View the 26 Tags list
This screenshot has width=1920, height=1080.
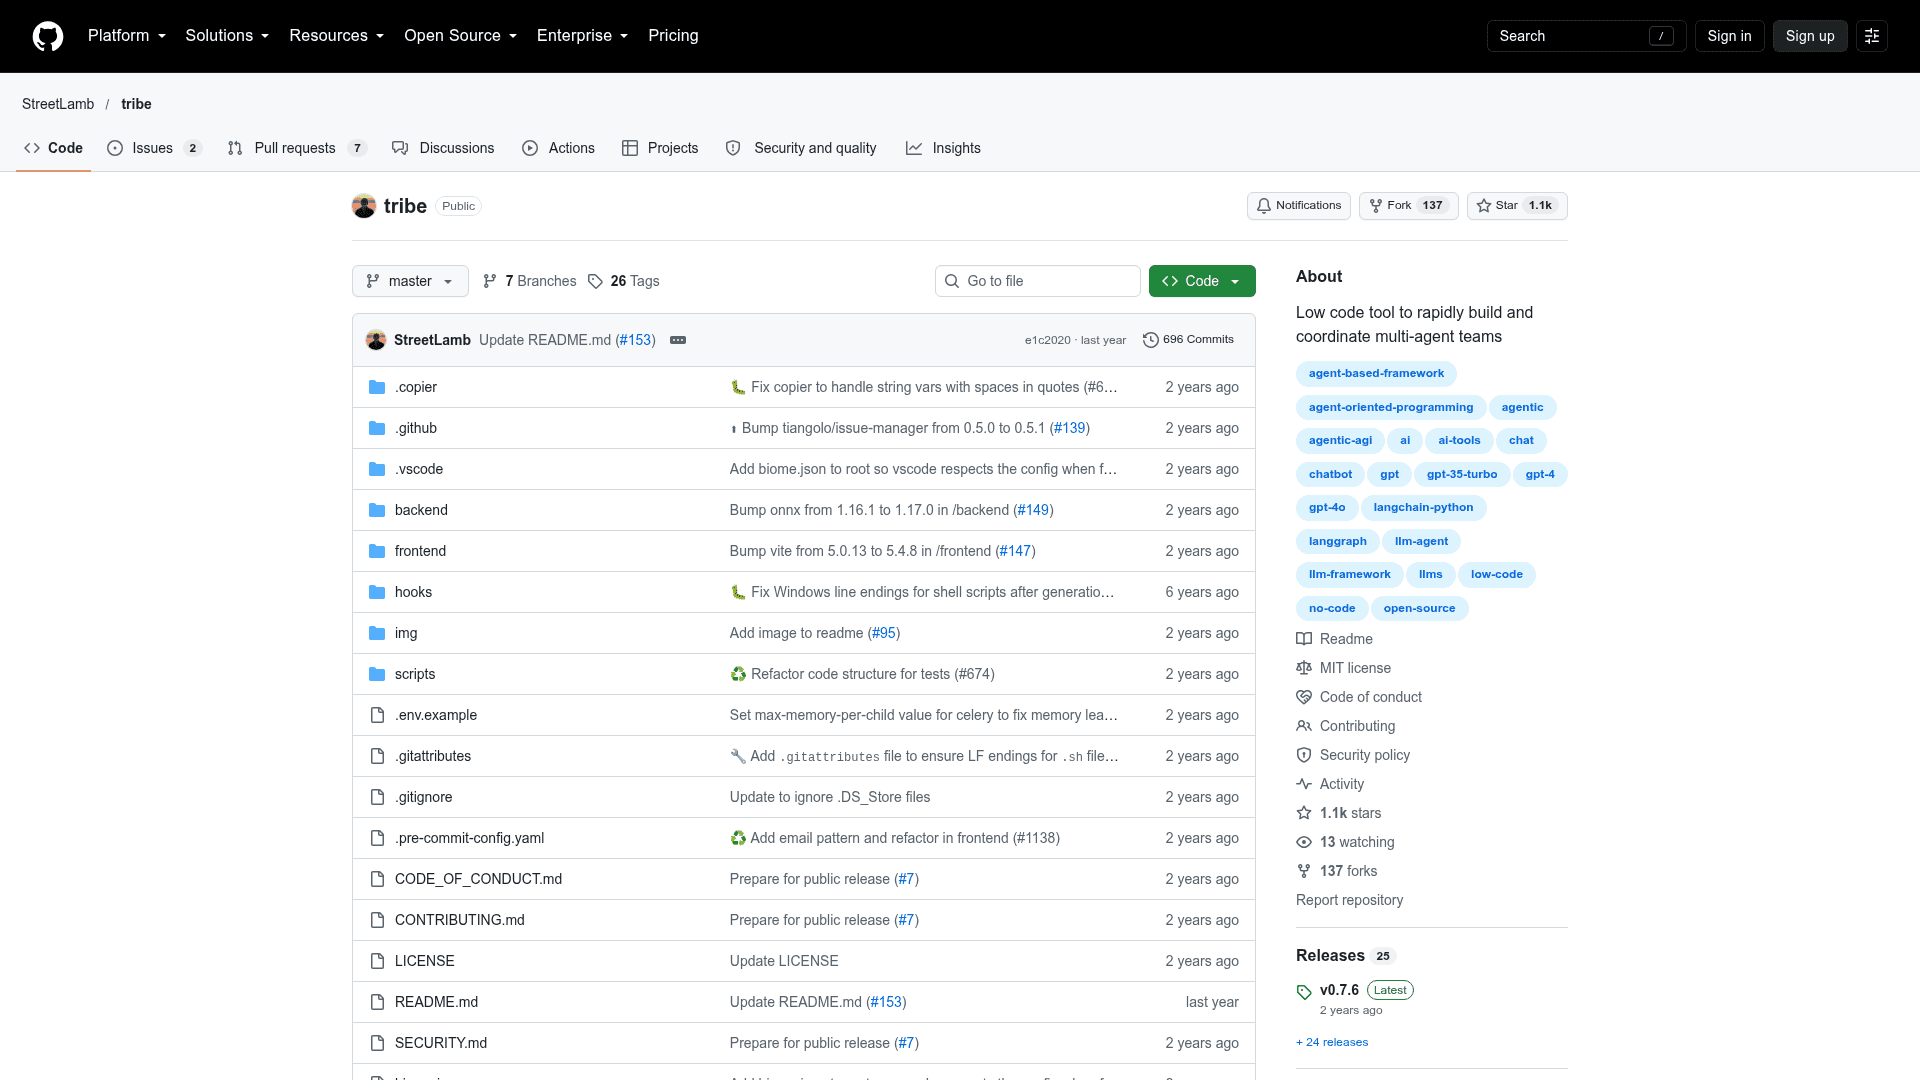[x=624, y=281]
